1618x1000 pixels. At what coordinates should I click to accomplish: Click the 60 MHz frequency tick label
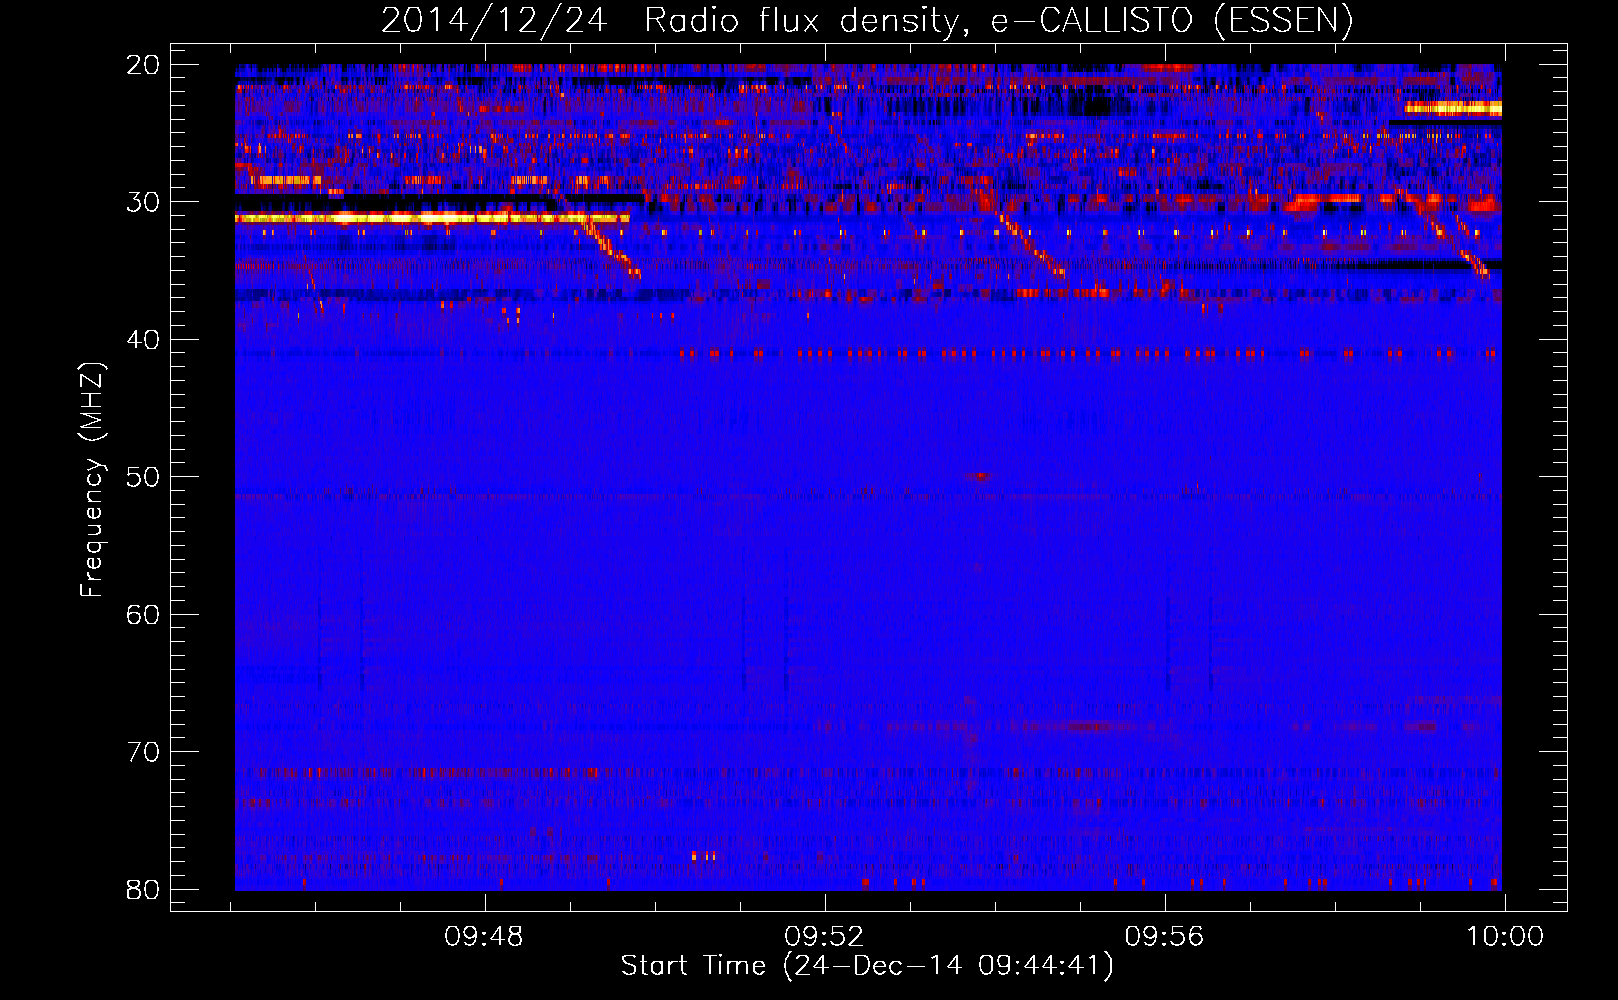(143, 614)
